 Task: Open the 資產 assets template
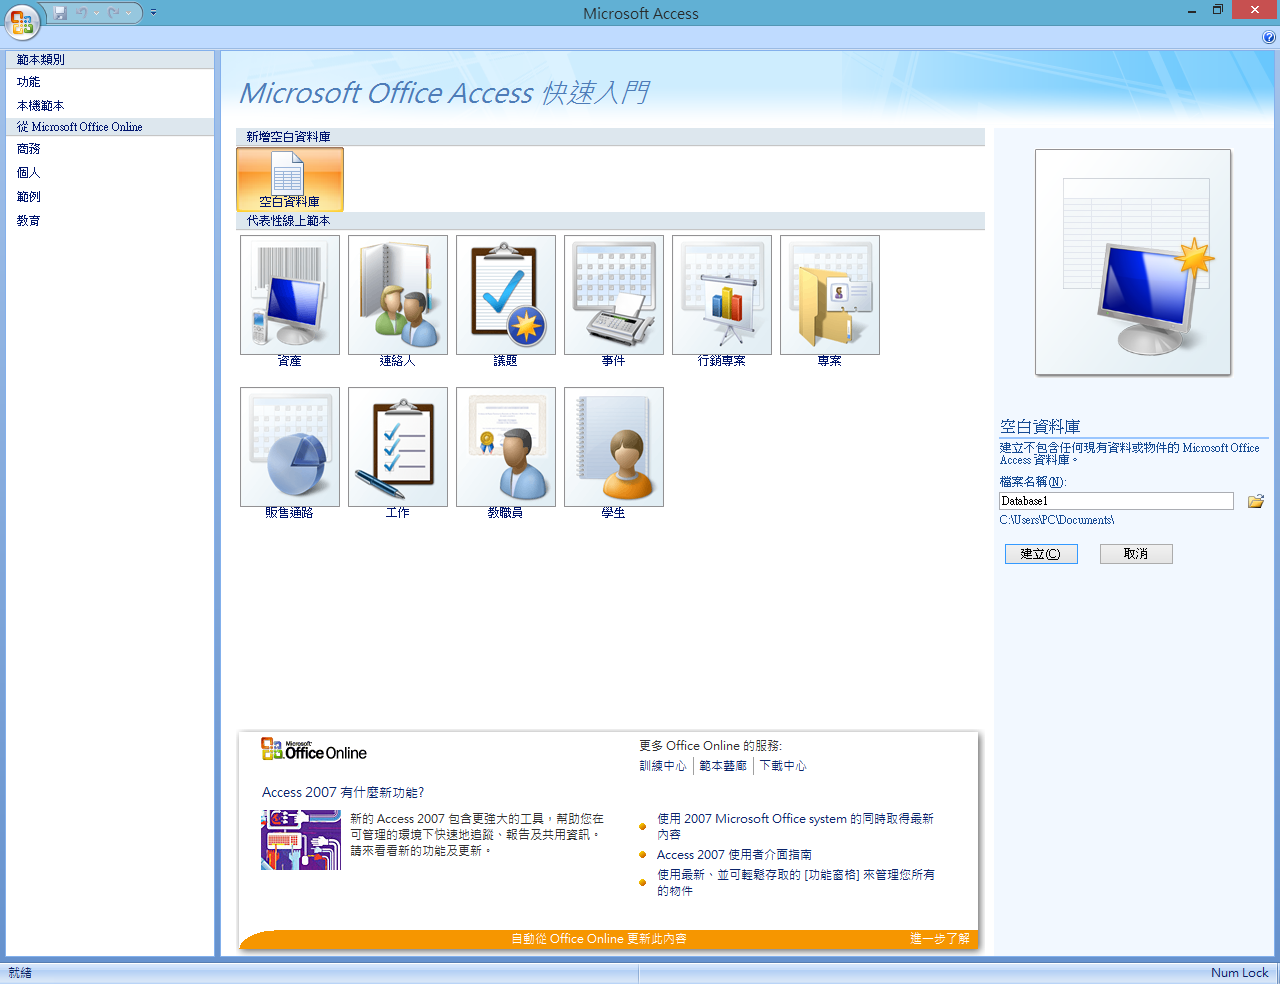290,295
